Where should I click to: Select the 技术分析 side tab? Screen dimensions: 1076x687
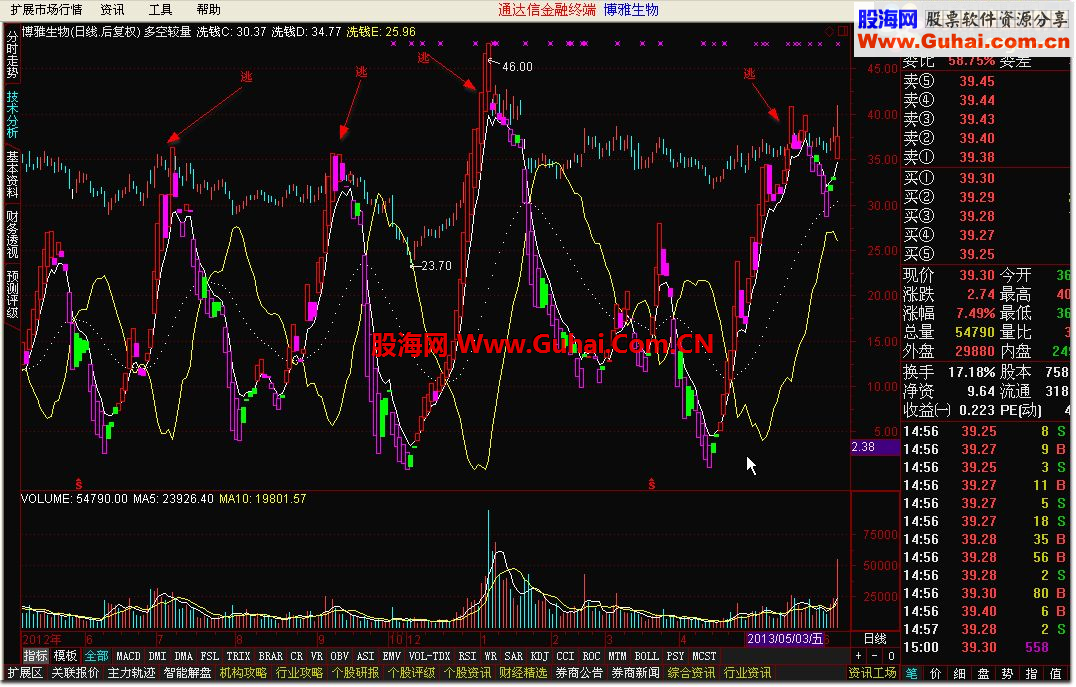(12, 115)
